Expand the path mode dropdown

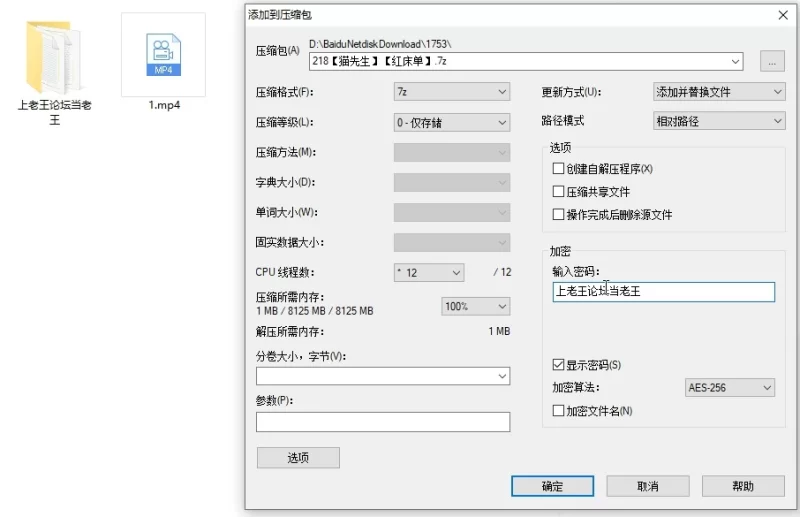718,121
